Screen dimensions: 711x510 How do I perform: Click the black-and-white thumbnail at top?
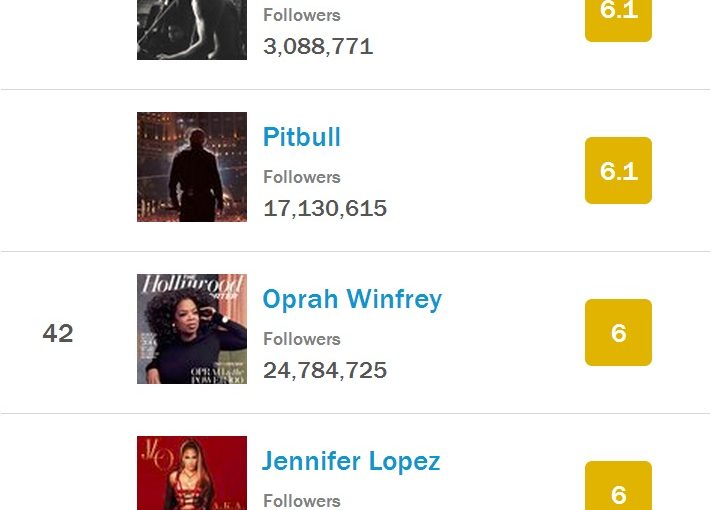pyautogui.click(x=192, y=29)
